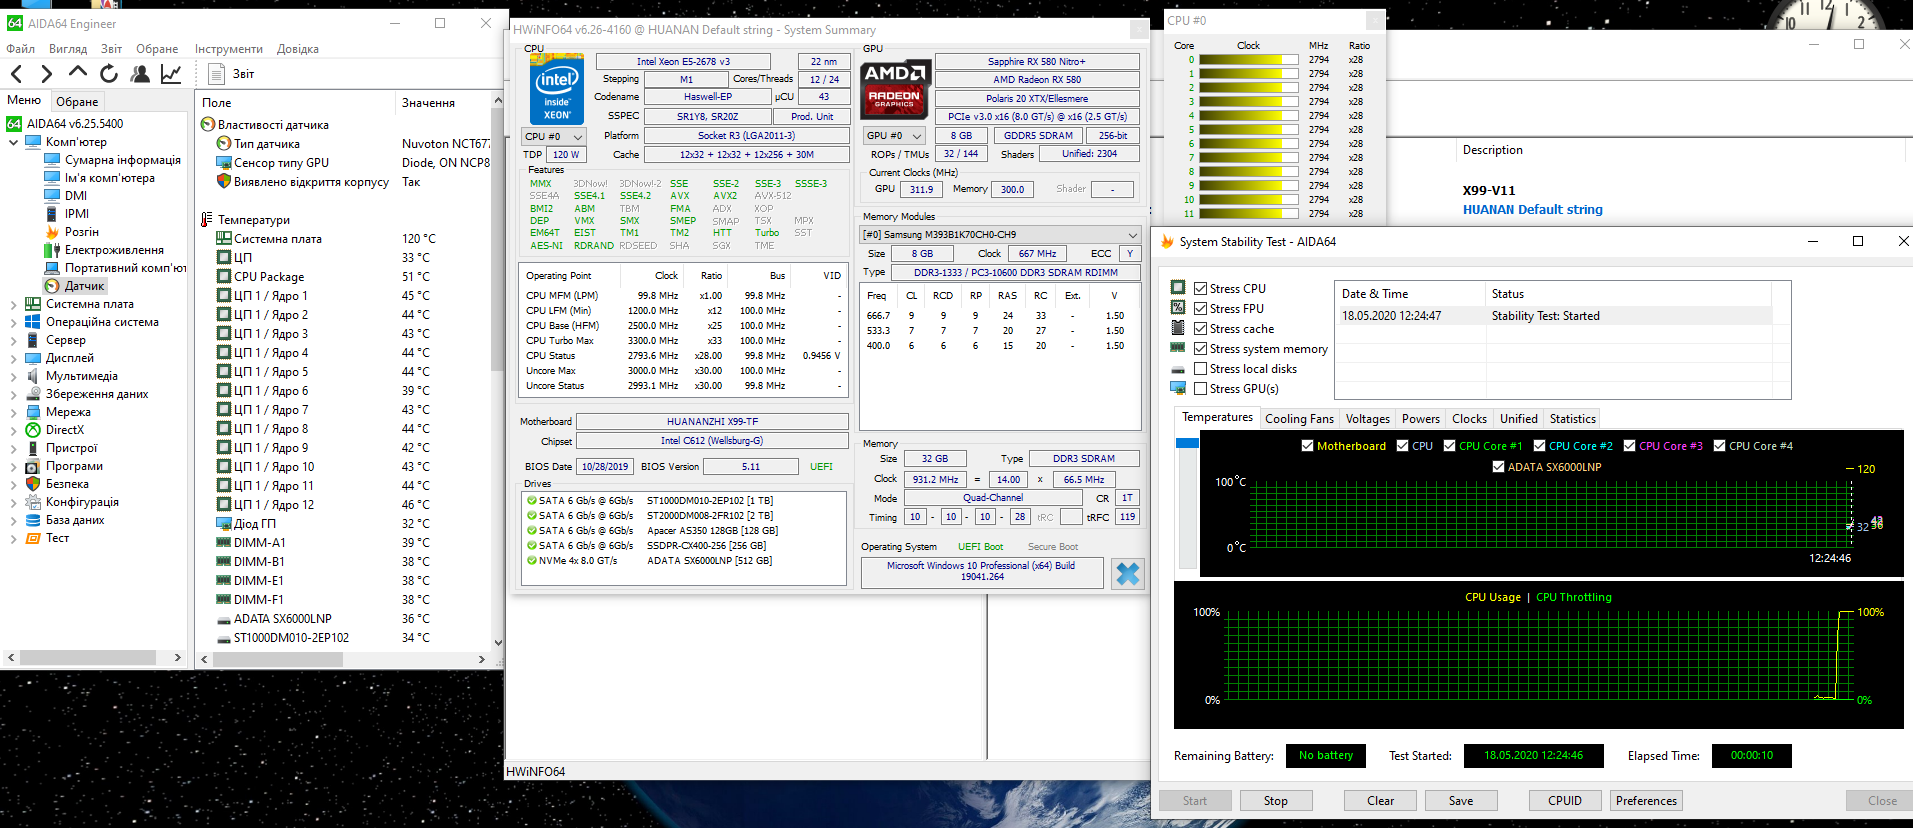Uncheck ADATA SX6000LNP in graph legend
The width and height of the screenshot is (1913, 828).
1498,466
